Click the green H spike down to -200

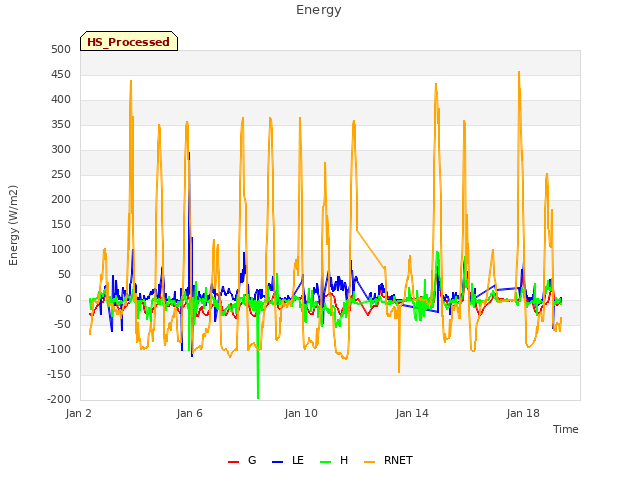pyautogui.click(x=258, y=397)
